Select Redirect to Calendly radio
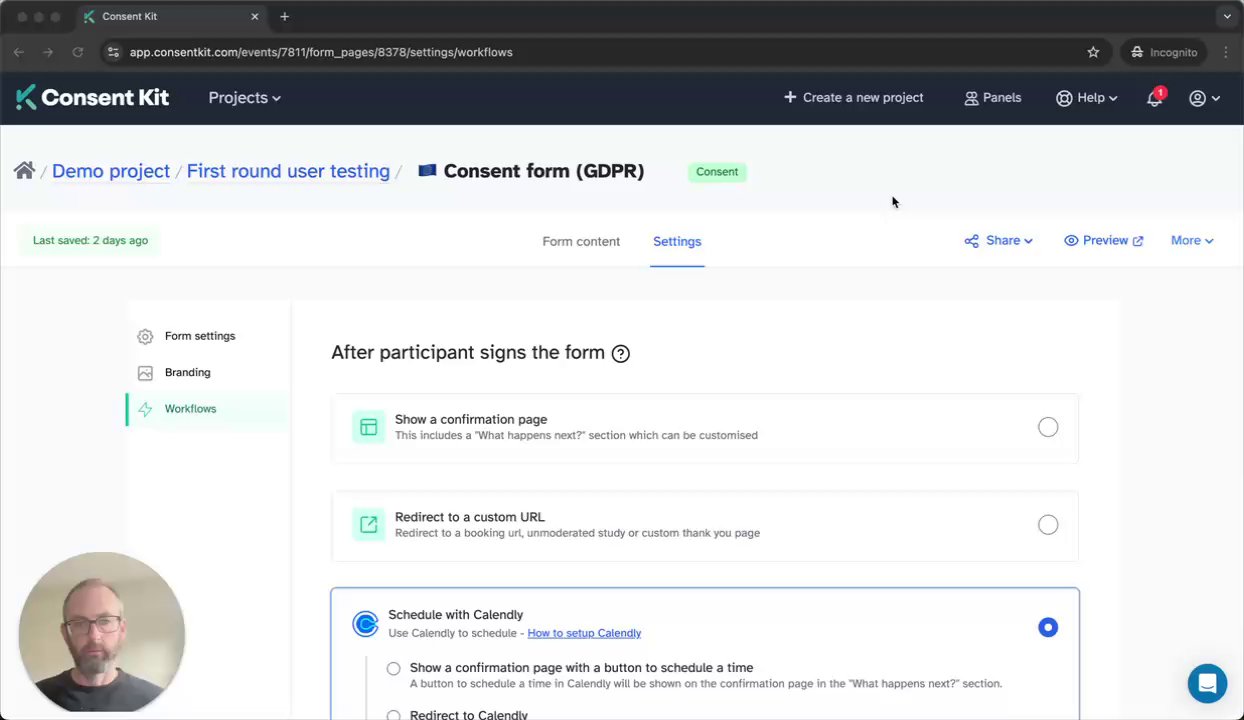1244x720 pixels. pos(393,716)
